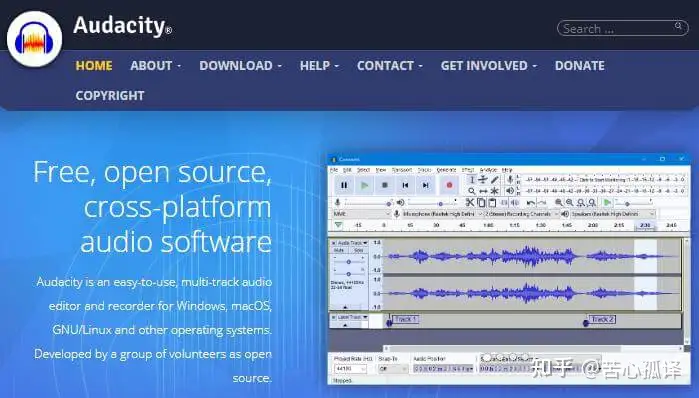Click the Pause button in transport toolbar

pos(344,185)
